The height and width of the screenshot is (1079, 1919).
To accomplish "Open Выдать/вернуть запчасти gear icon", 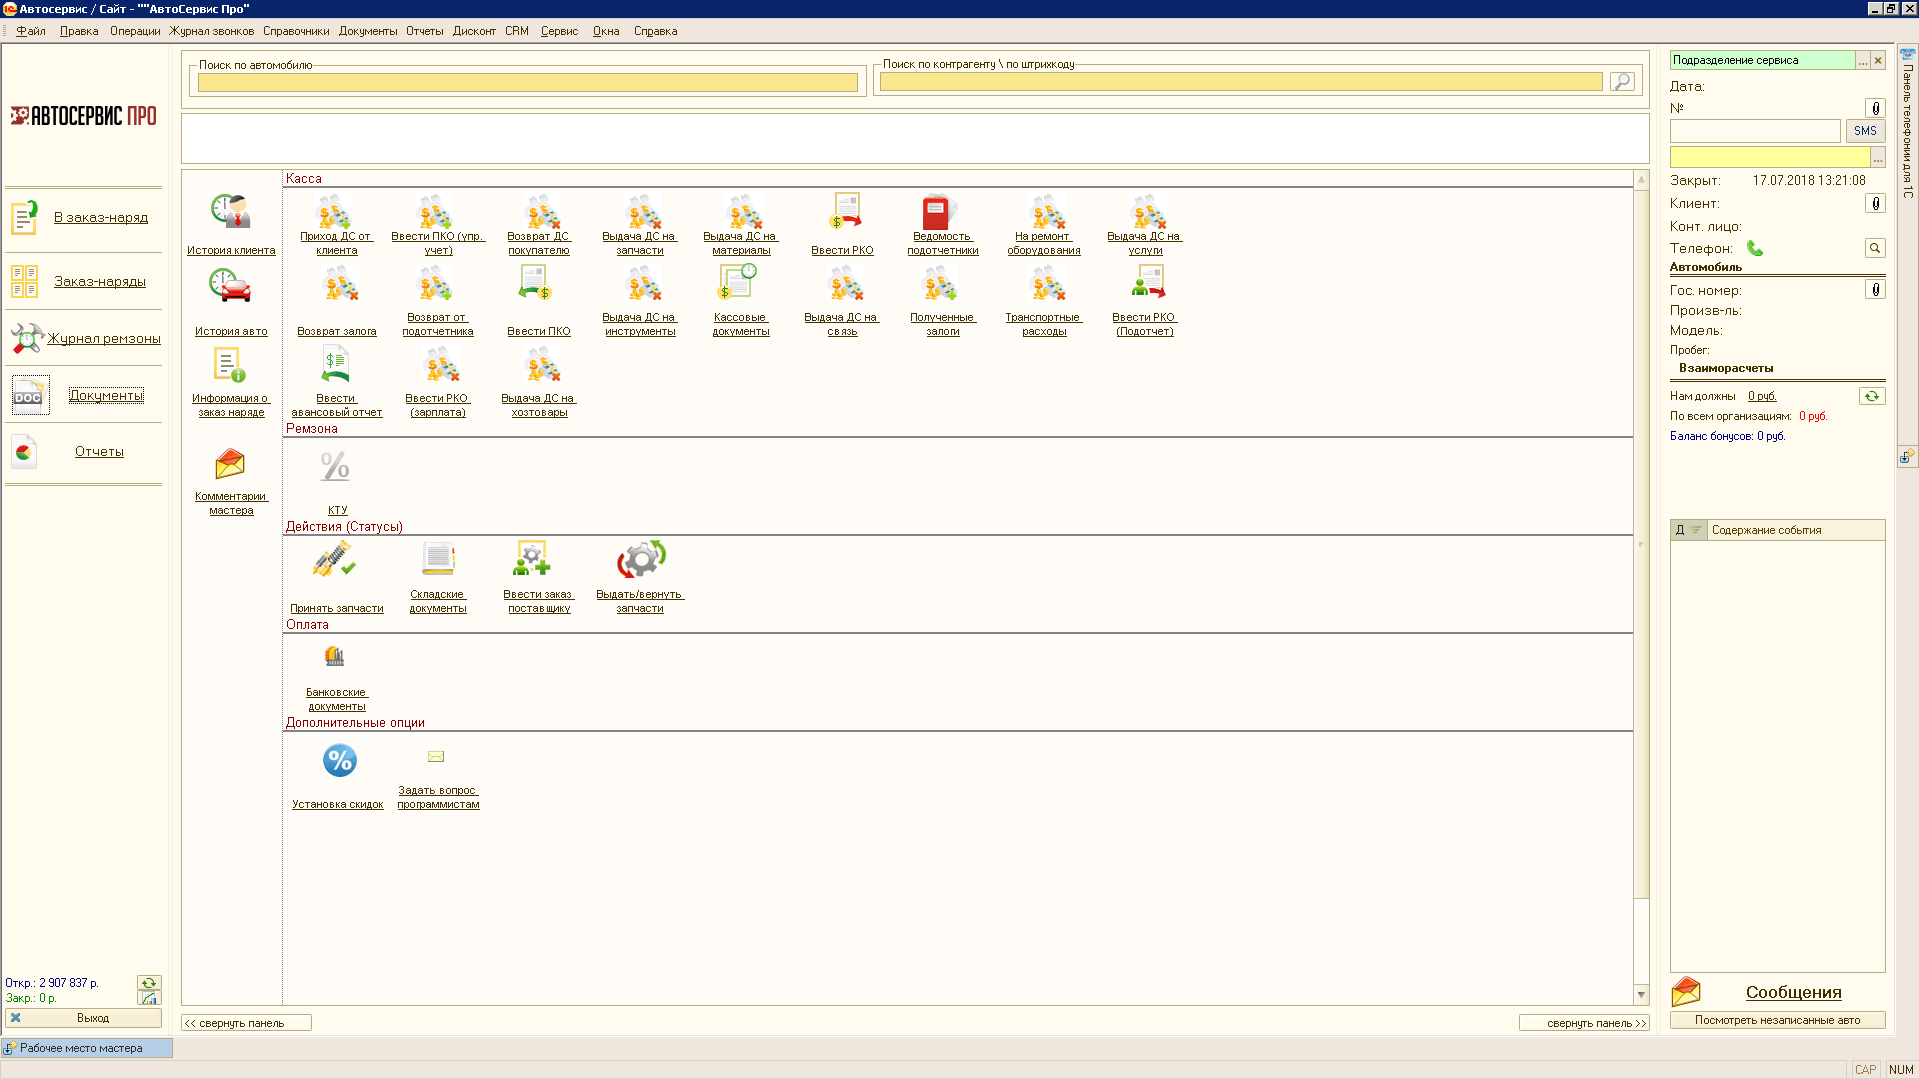I will [640, 560].
